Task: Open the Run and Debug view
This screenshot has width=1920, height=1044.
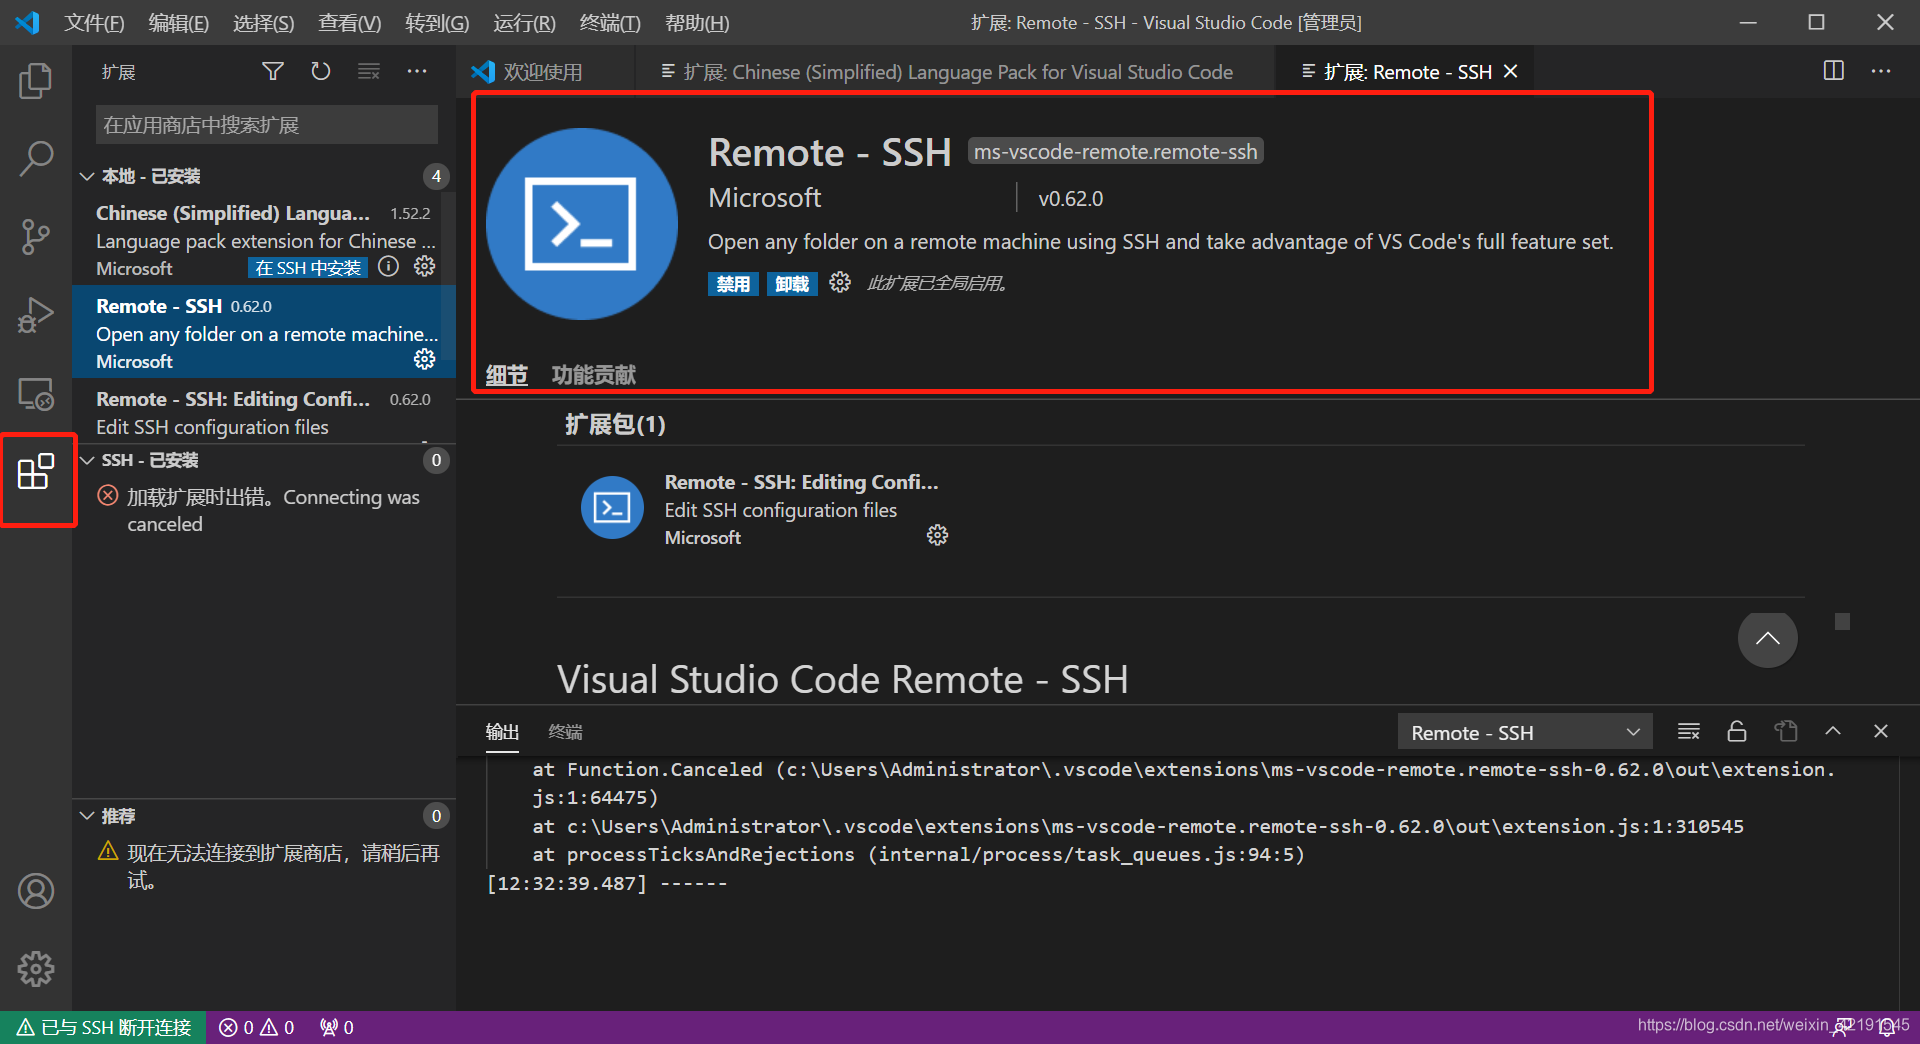Action: click(x=36, y=314)
